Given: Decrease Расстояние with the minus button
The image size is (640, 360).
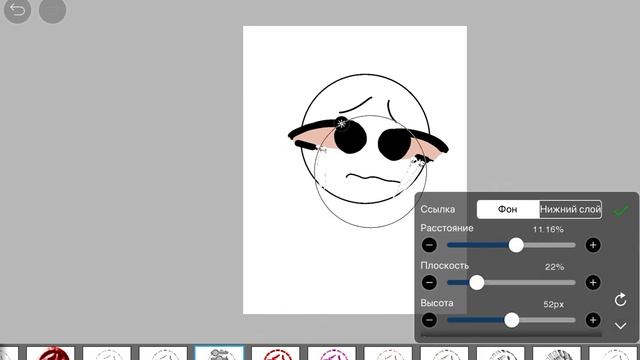Looking at the screenshot, I should (x=429, y=245).
